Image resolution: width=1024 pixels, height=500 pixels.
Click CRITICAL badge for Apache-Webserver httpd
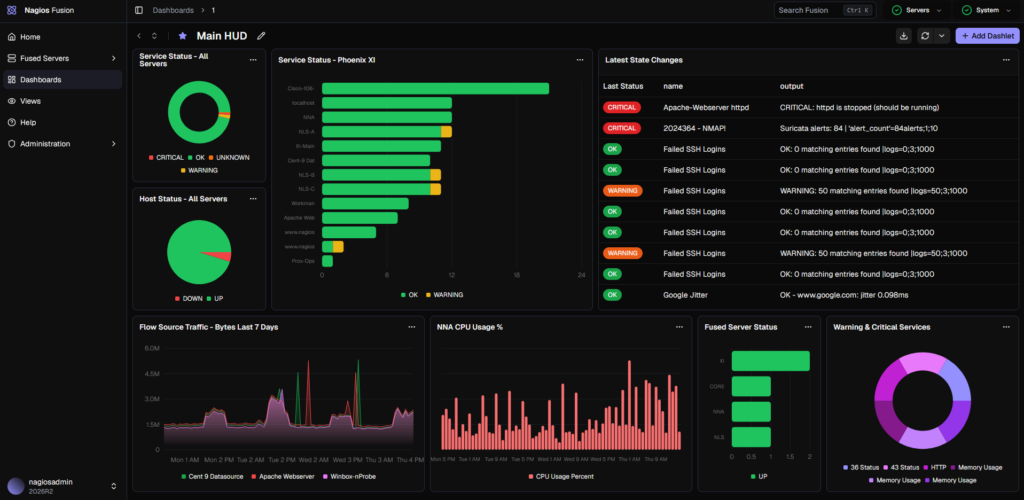coord(622,107)
